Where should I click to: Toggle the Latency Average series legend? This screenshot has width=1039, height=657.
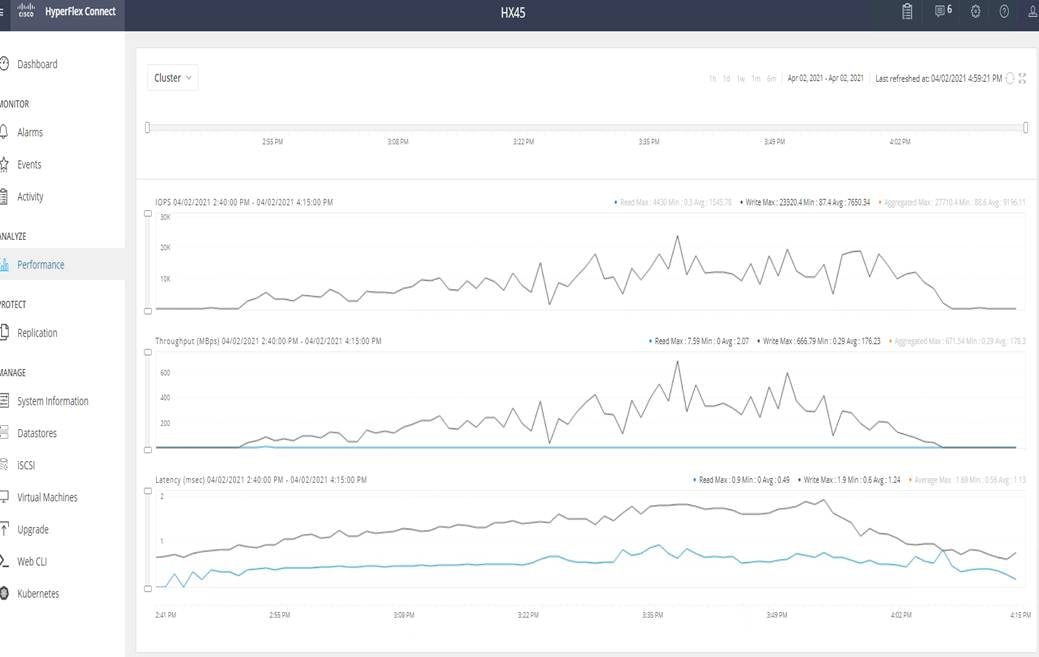[967, 480]
